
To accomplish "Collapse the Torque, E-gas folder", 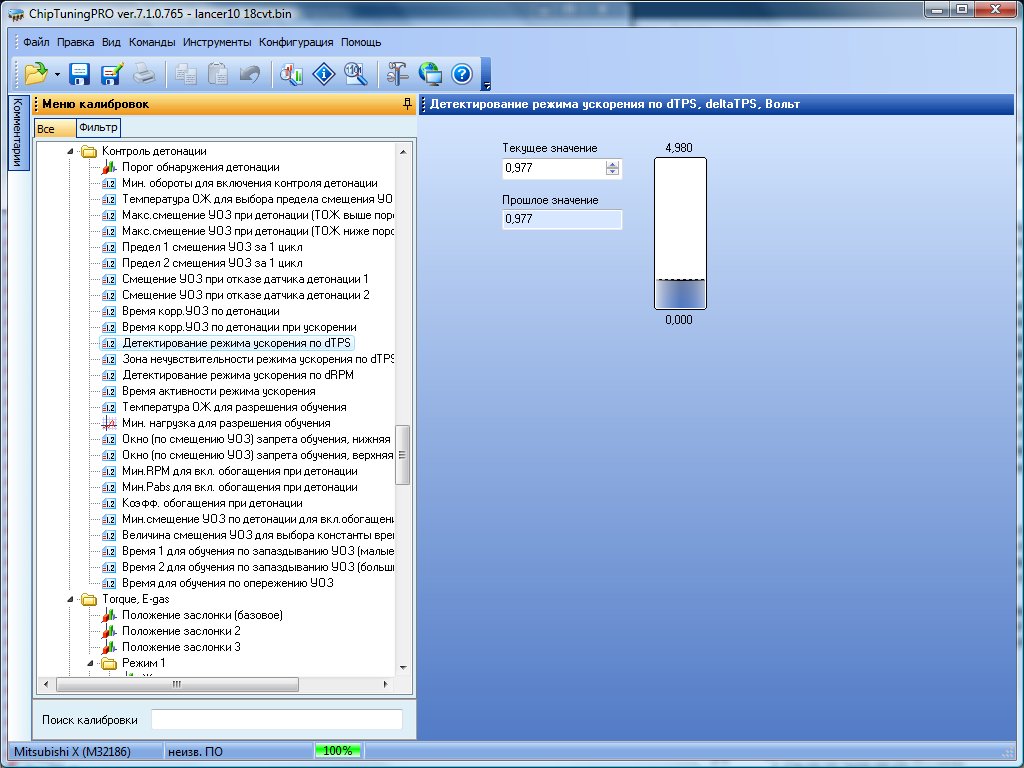I will 70,599.
